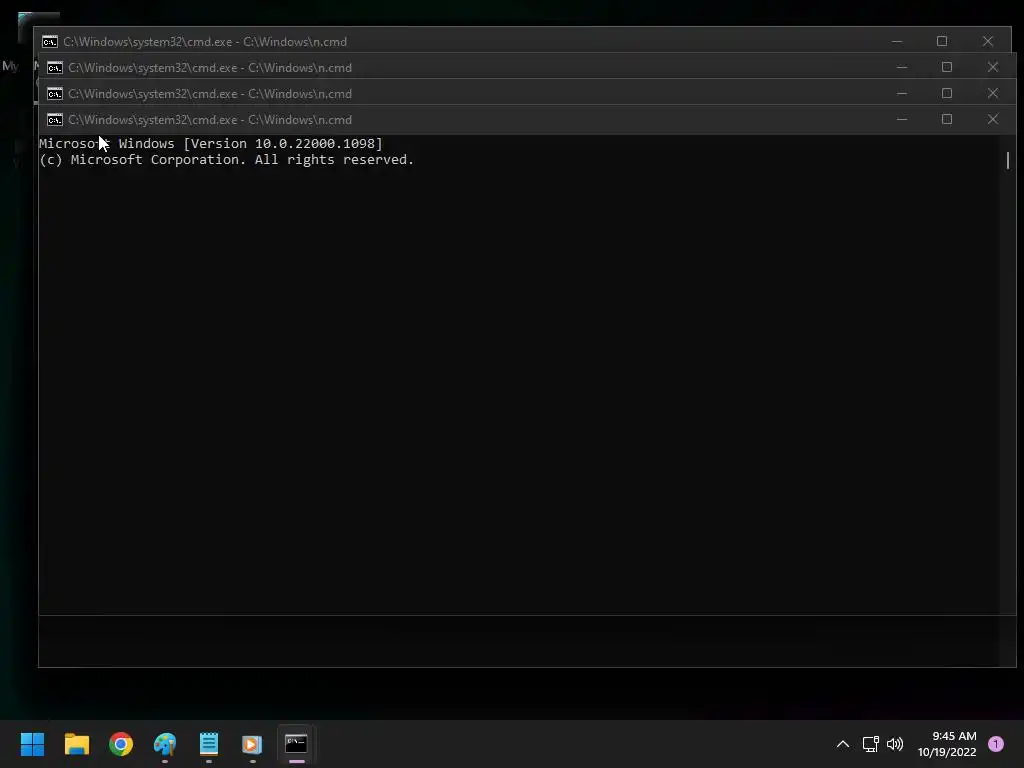Close the rearmost cmd window

point(987,41)
